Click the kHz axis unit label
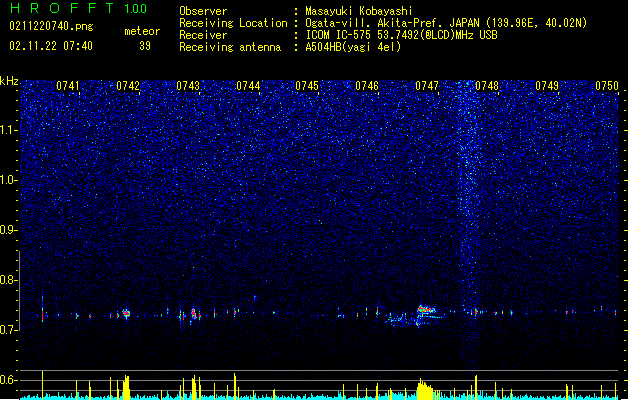Viewport: 629px width, 400px height. coord(9,81)
